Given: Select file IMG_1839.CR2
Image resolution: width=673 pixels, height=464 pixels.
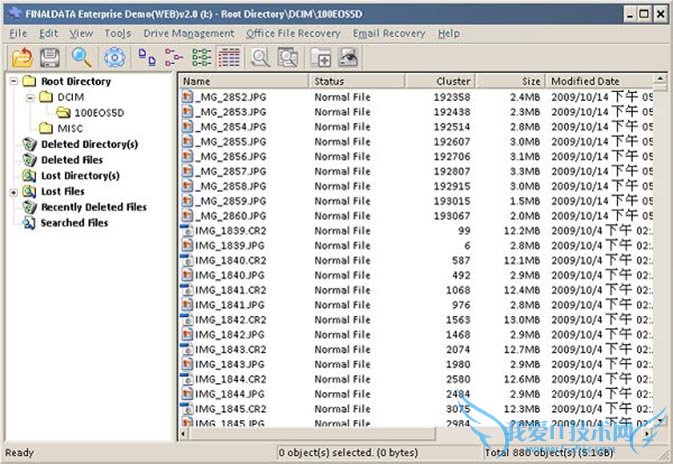Looking at the screenshot, I should 231,231.
